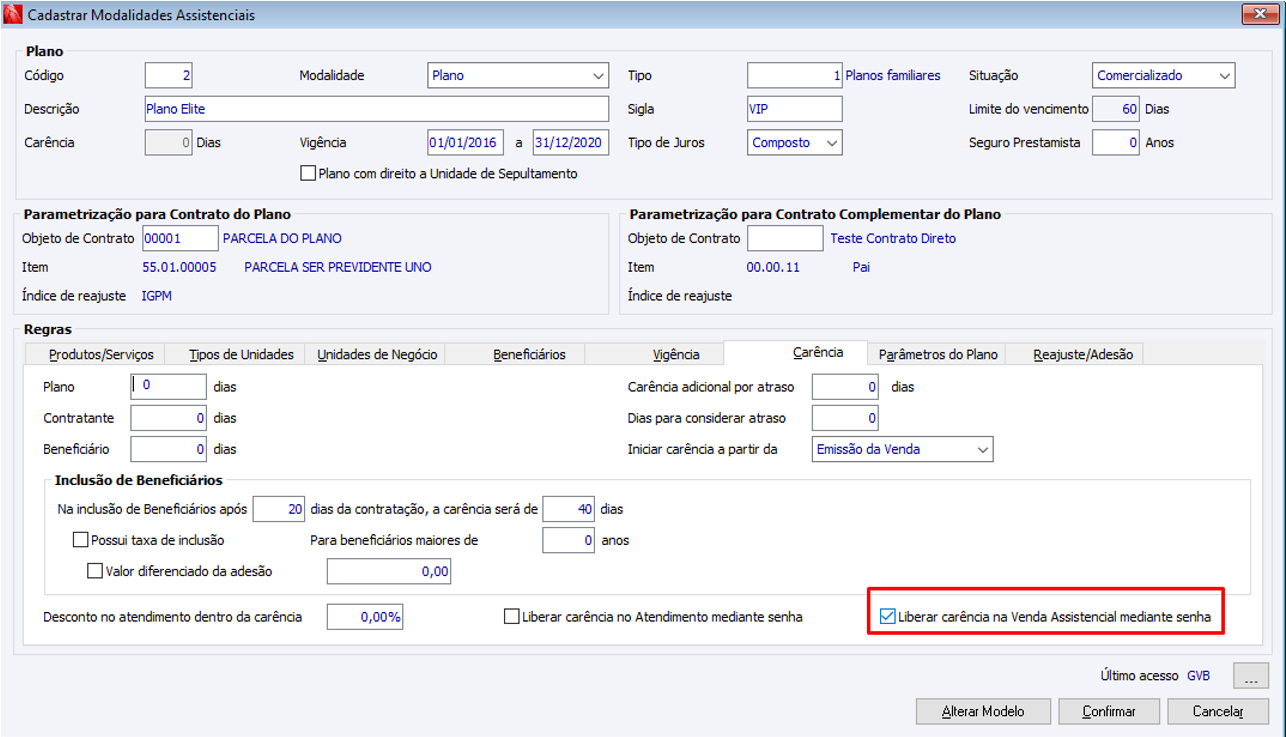Click the empty Objeto de Contrato field for Contrato Complementar
The width and height of the screenshot is (1286, 737).
click(x=786, y=238)
